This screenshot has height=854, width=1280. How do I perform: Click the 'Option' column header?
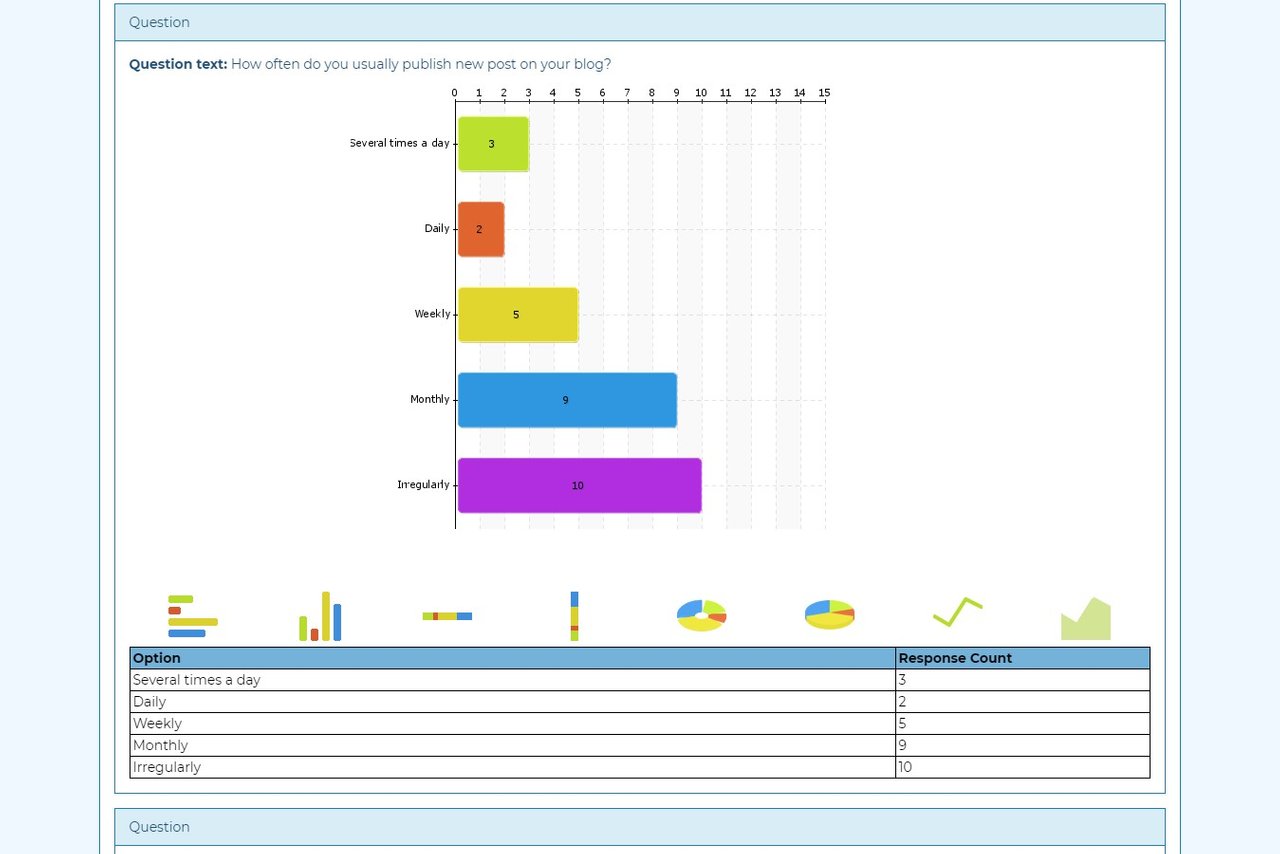(513, 658)
